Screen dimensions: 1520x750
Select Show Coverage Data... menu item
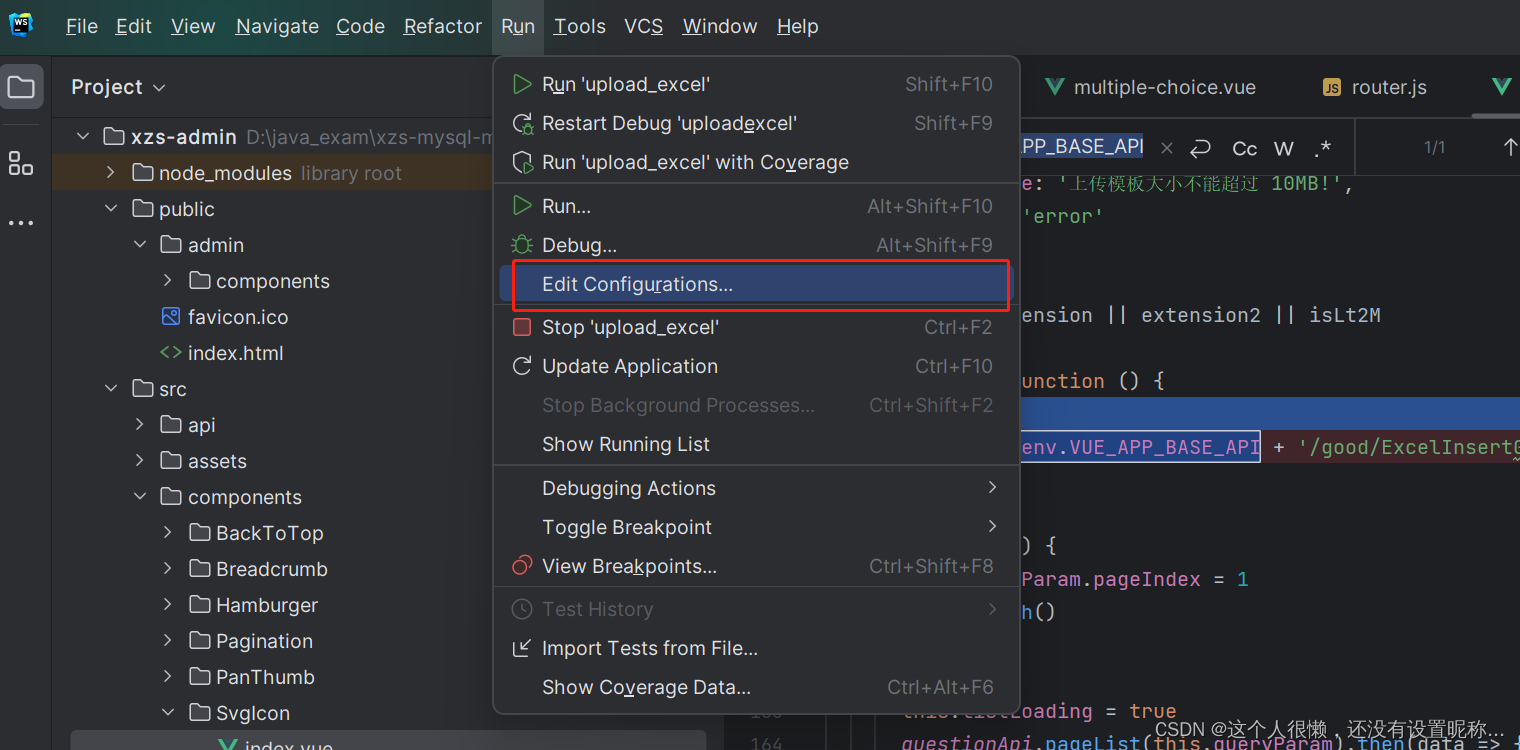tap(756, 687)
